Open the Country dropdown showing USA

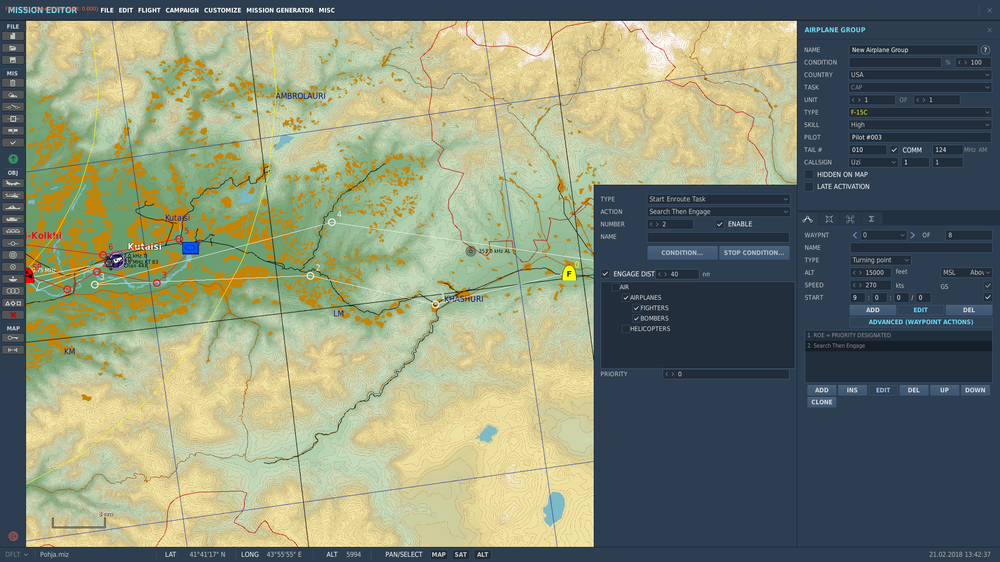coord(920,74)
